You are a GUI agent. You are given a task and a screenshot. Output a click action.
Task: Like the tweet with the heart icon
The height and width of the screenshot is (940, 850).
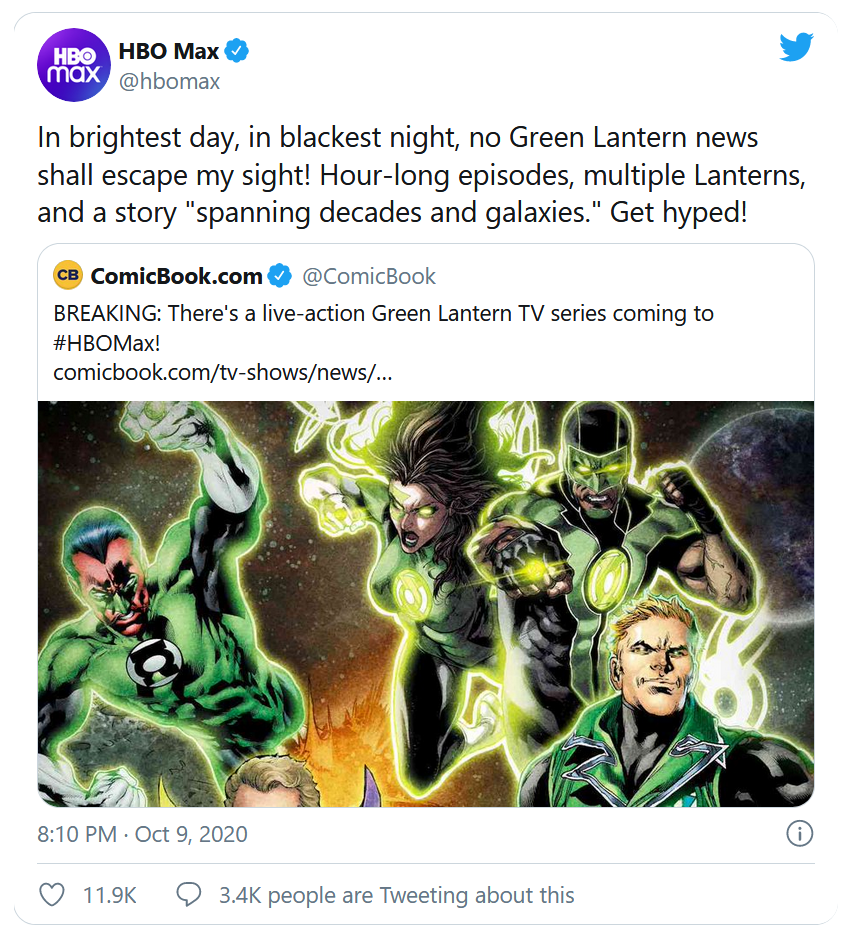point(52,894)
